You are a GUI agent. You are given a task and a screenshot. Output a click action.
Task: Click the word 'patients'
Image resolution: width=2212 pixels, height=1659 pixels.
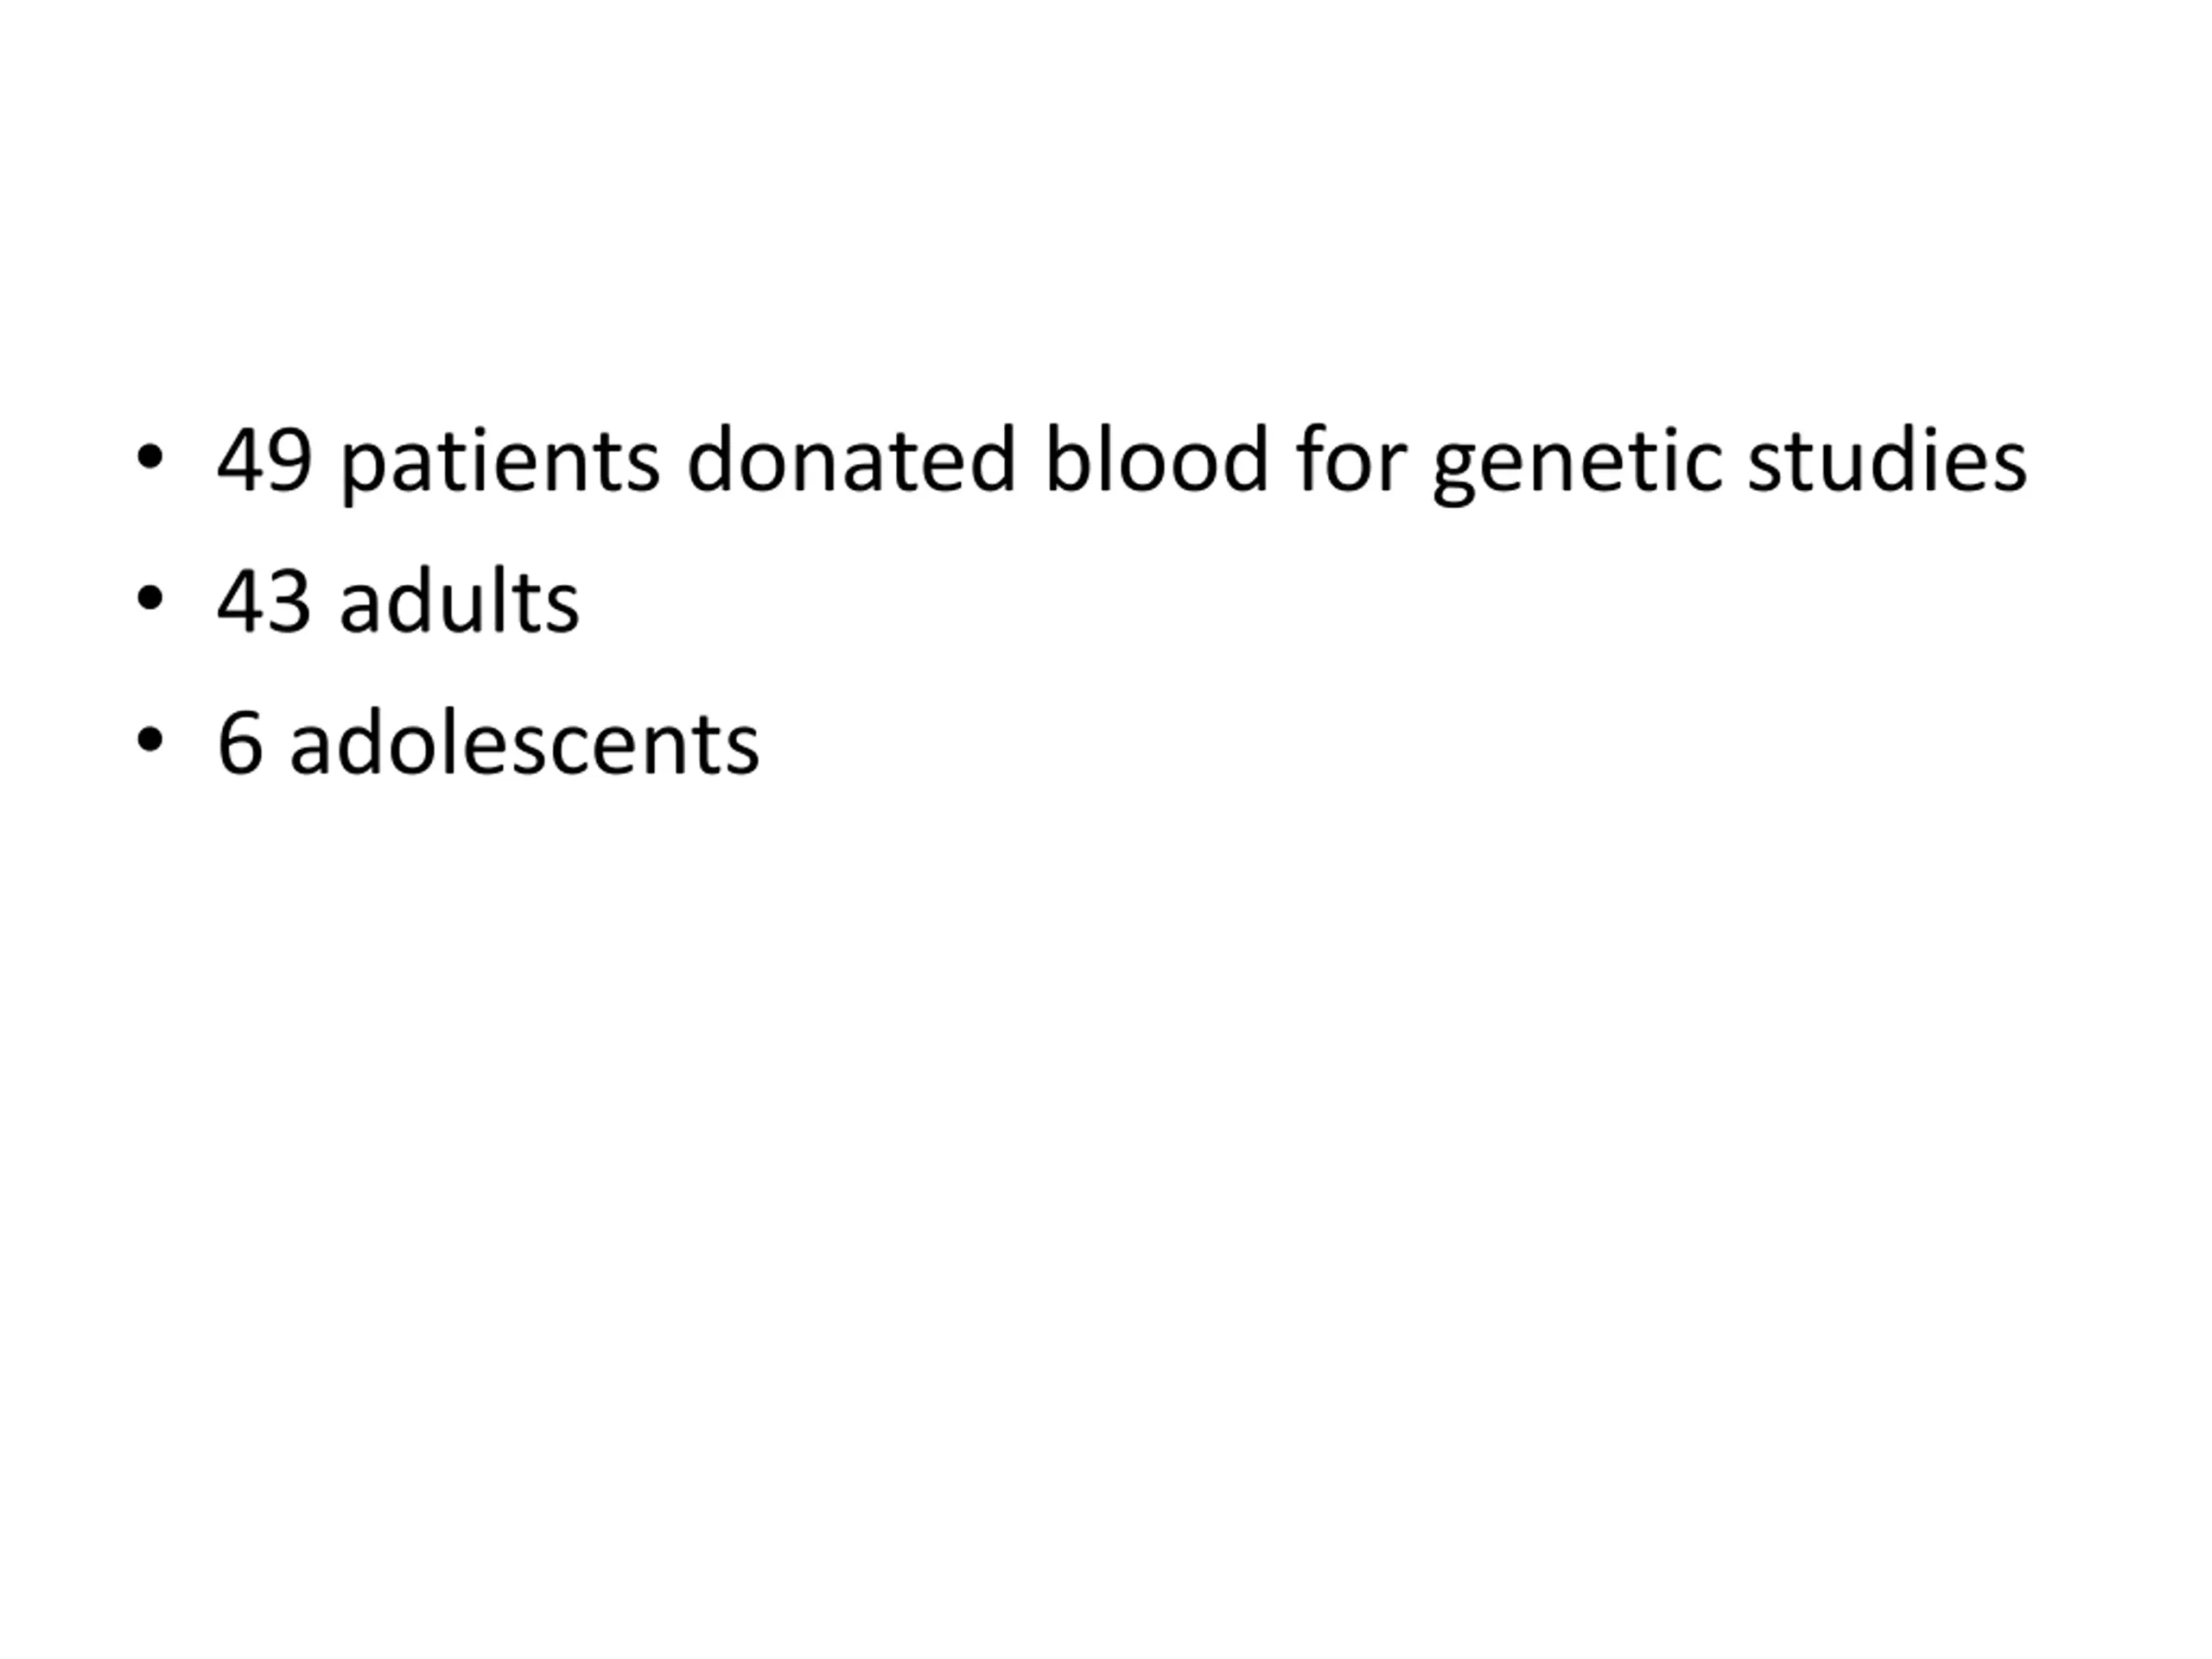pos(500,464)
